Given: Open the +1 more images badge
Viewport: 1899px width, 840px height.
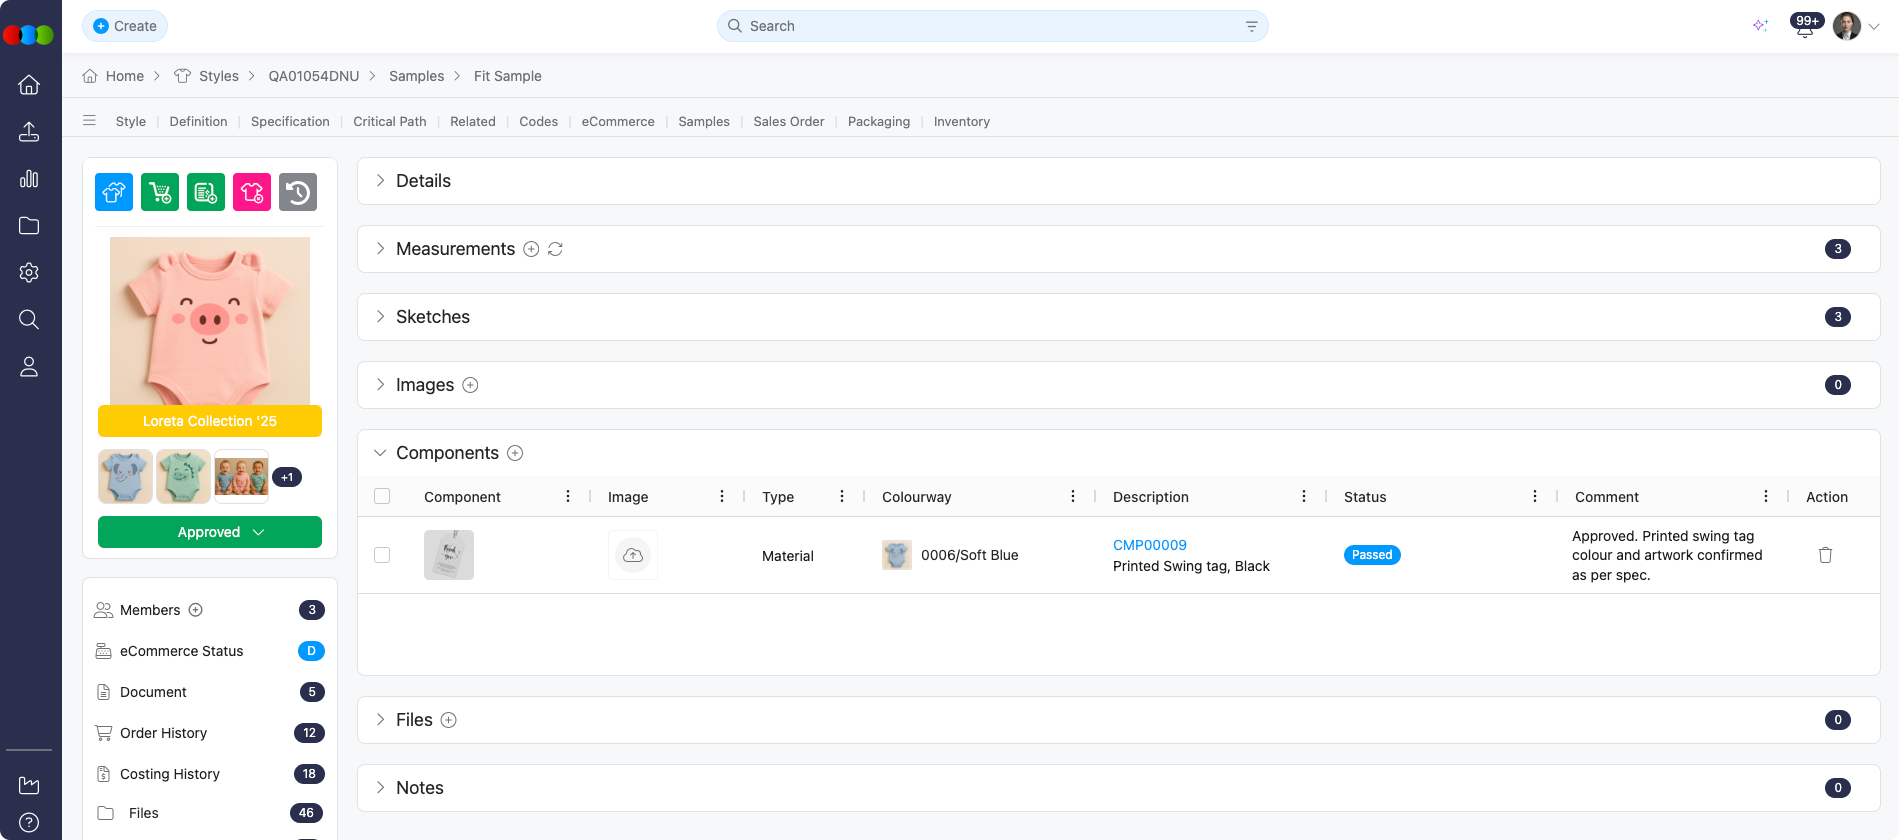Looking at the screenshot, I should click(287, 477).
